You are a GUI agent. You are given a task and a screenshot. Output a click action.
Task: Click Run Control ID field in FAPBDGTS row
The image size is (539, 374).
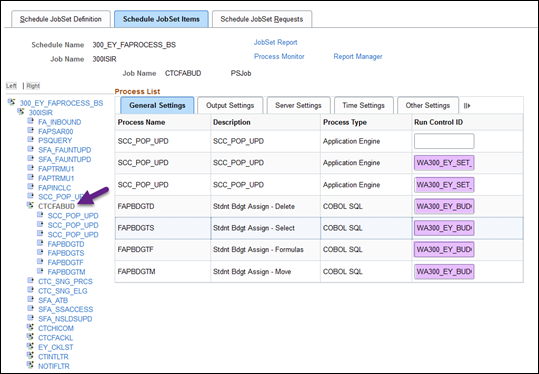(444, 228)
